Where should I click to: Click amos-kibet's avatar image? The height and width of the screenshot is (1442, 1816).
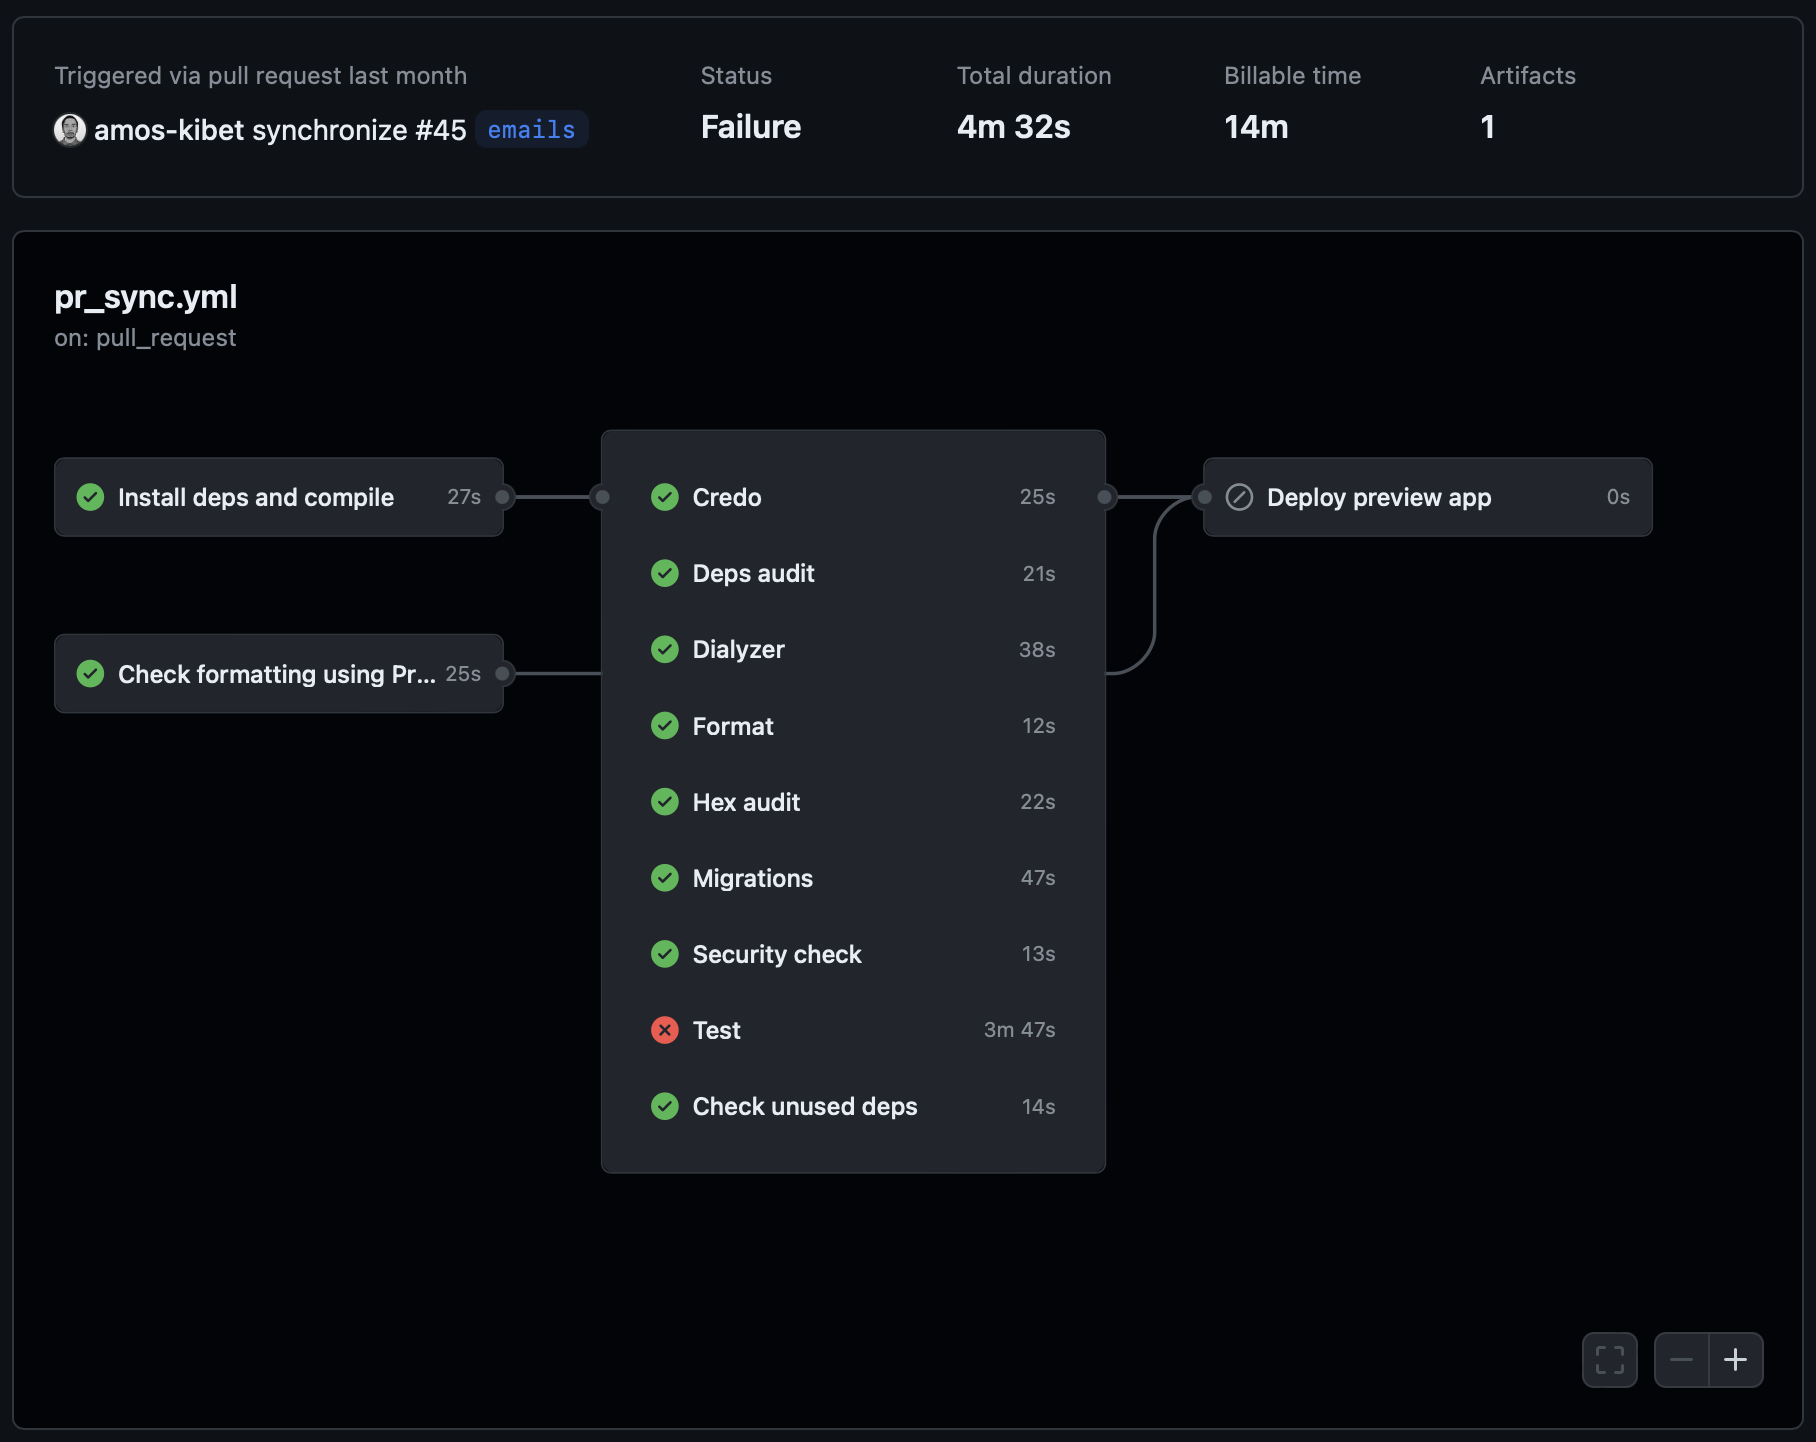pyautogui.click(x=69, y=130)
